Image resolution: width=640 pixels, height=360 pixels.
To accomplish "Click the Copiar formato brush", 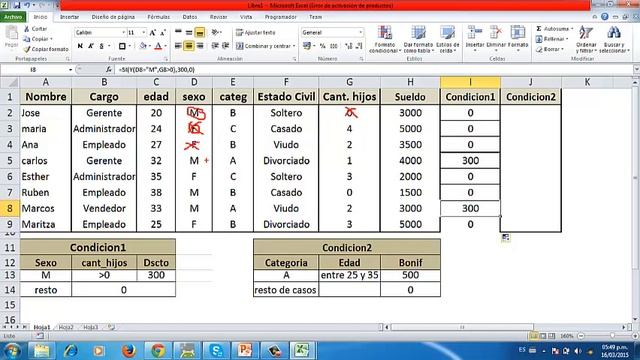I will point(27,49).
